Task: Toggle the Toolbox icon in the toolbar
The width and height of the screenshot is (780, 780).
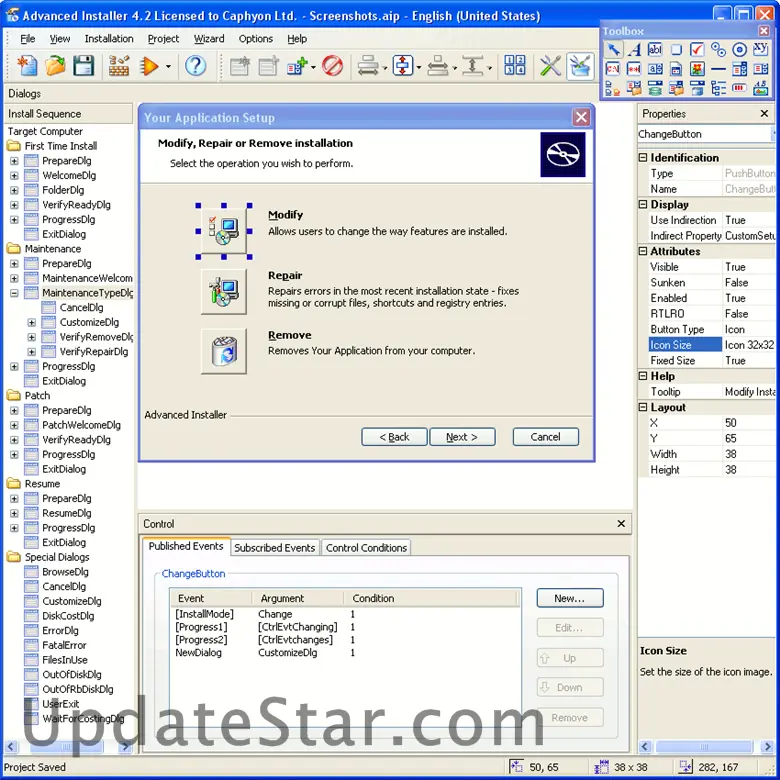Action: (x=580, y=66)
